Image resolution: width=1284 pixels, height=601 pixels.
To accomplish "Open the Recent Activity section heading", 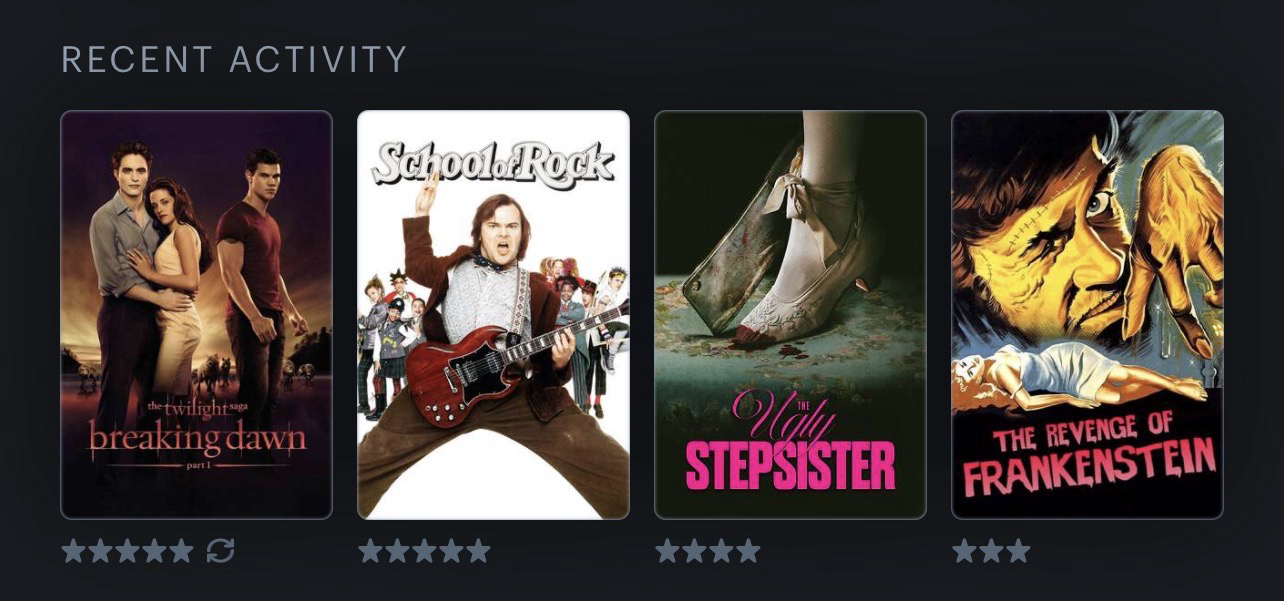I will pos(234,59).
